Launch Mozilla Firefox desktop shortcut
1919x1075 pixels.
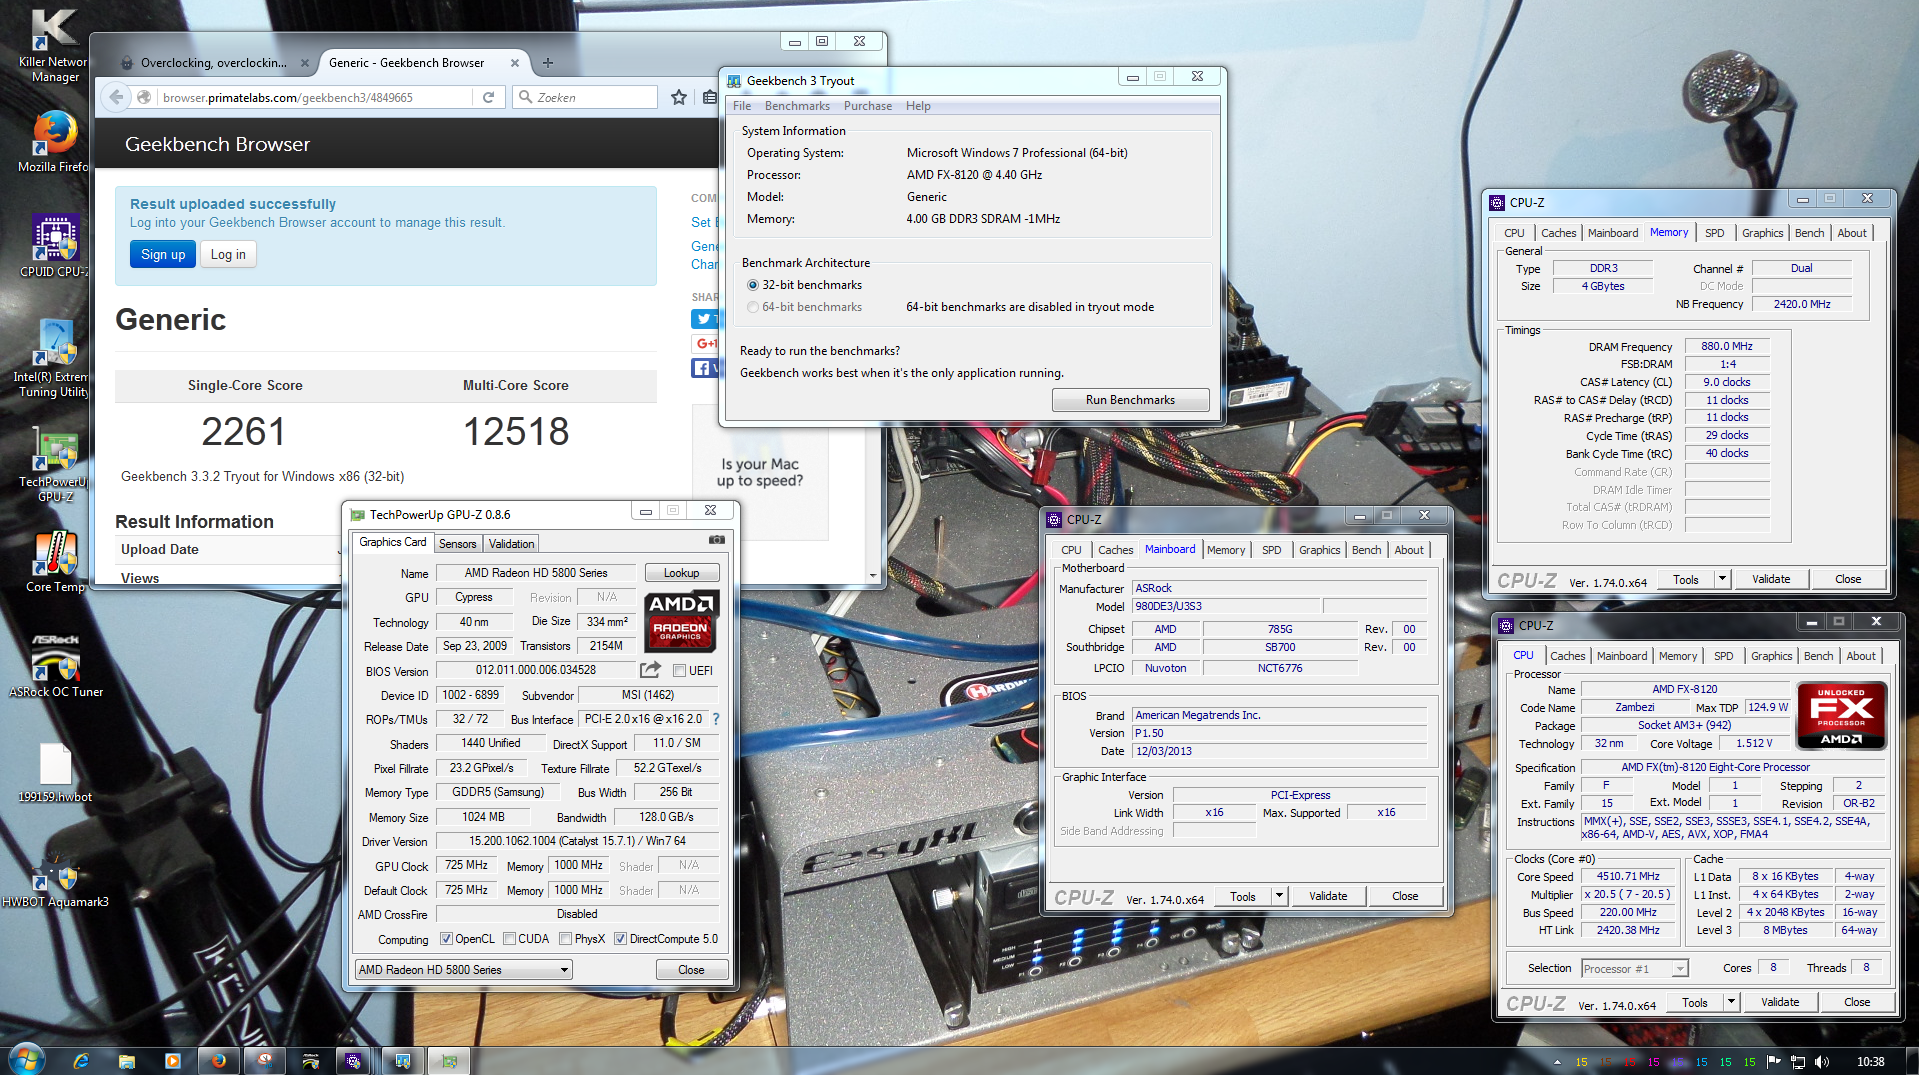tap(54, 141)
